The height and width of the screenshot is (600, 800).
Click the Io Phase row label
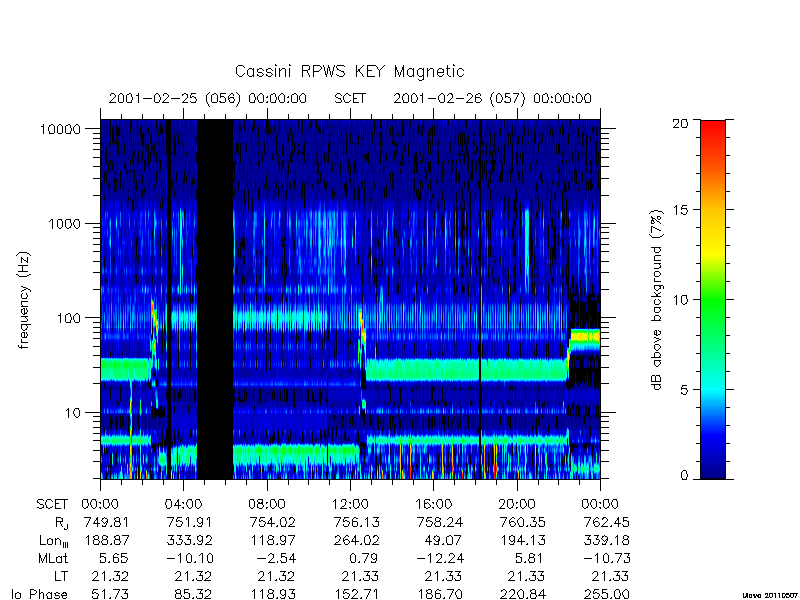(41, 594)
